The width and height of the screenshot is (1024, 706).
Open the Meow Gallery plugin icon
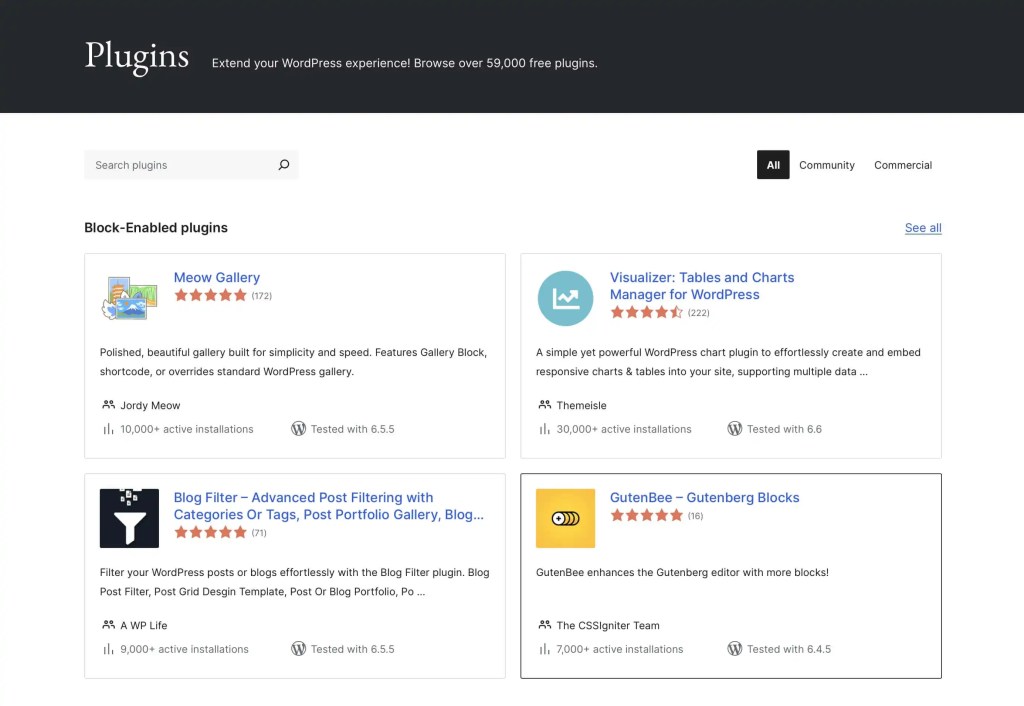click(130, 298)
